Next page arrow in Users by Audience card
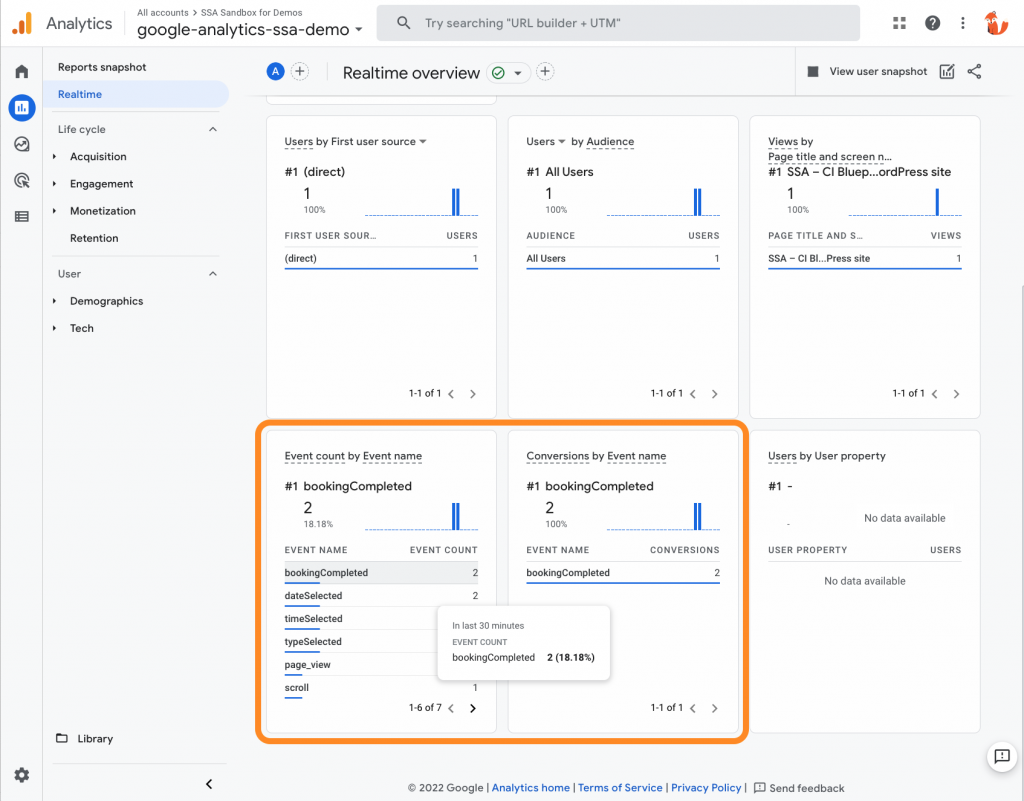Image resolution: width=1024 pixels, height=801 pixels. 714,394
